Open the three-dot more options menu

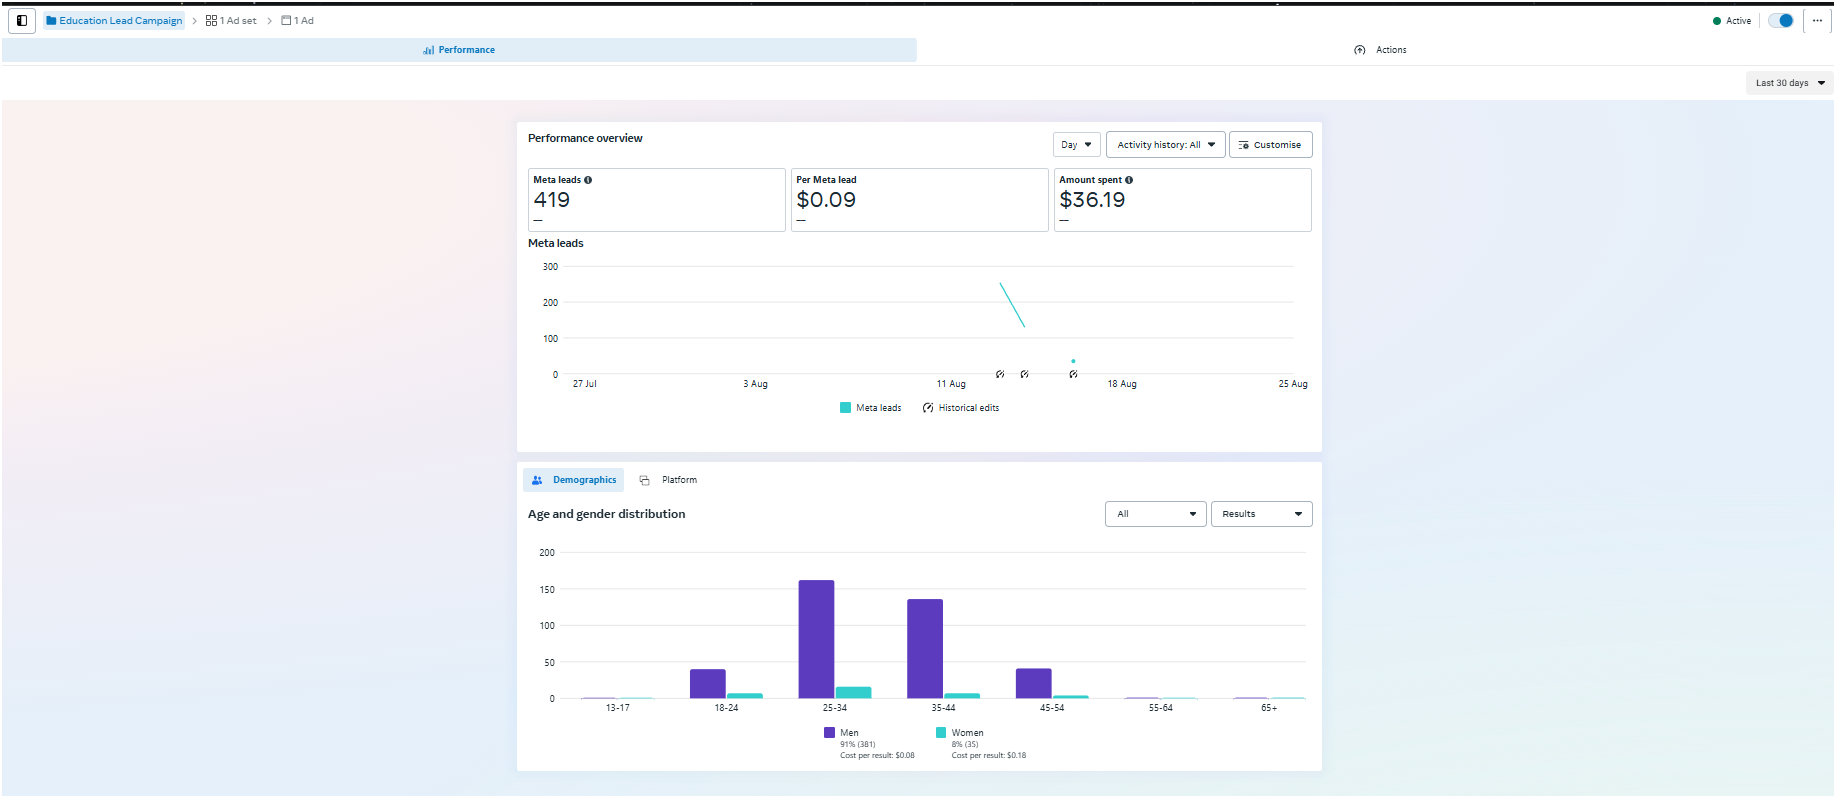click(x=1817, y=20)
